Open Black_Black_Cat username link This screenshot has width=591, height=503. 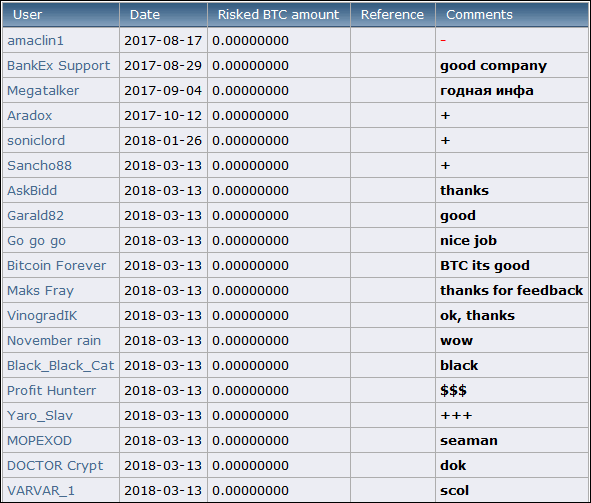[x=60, y=365]
